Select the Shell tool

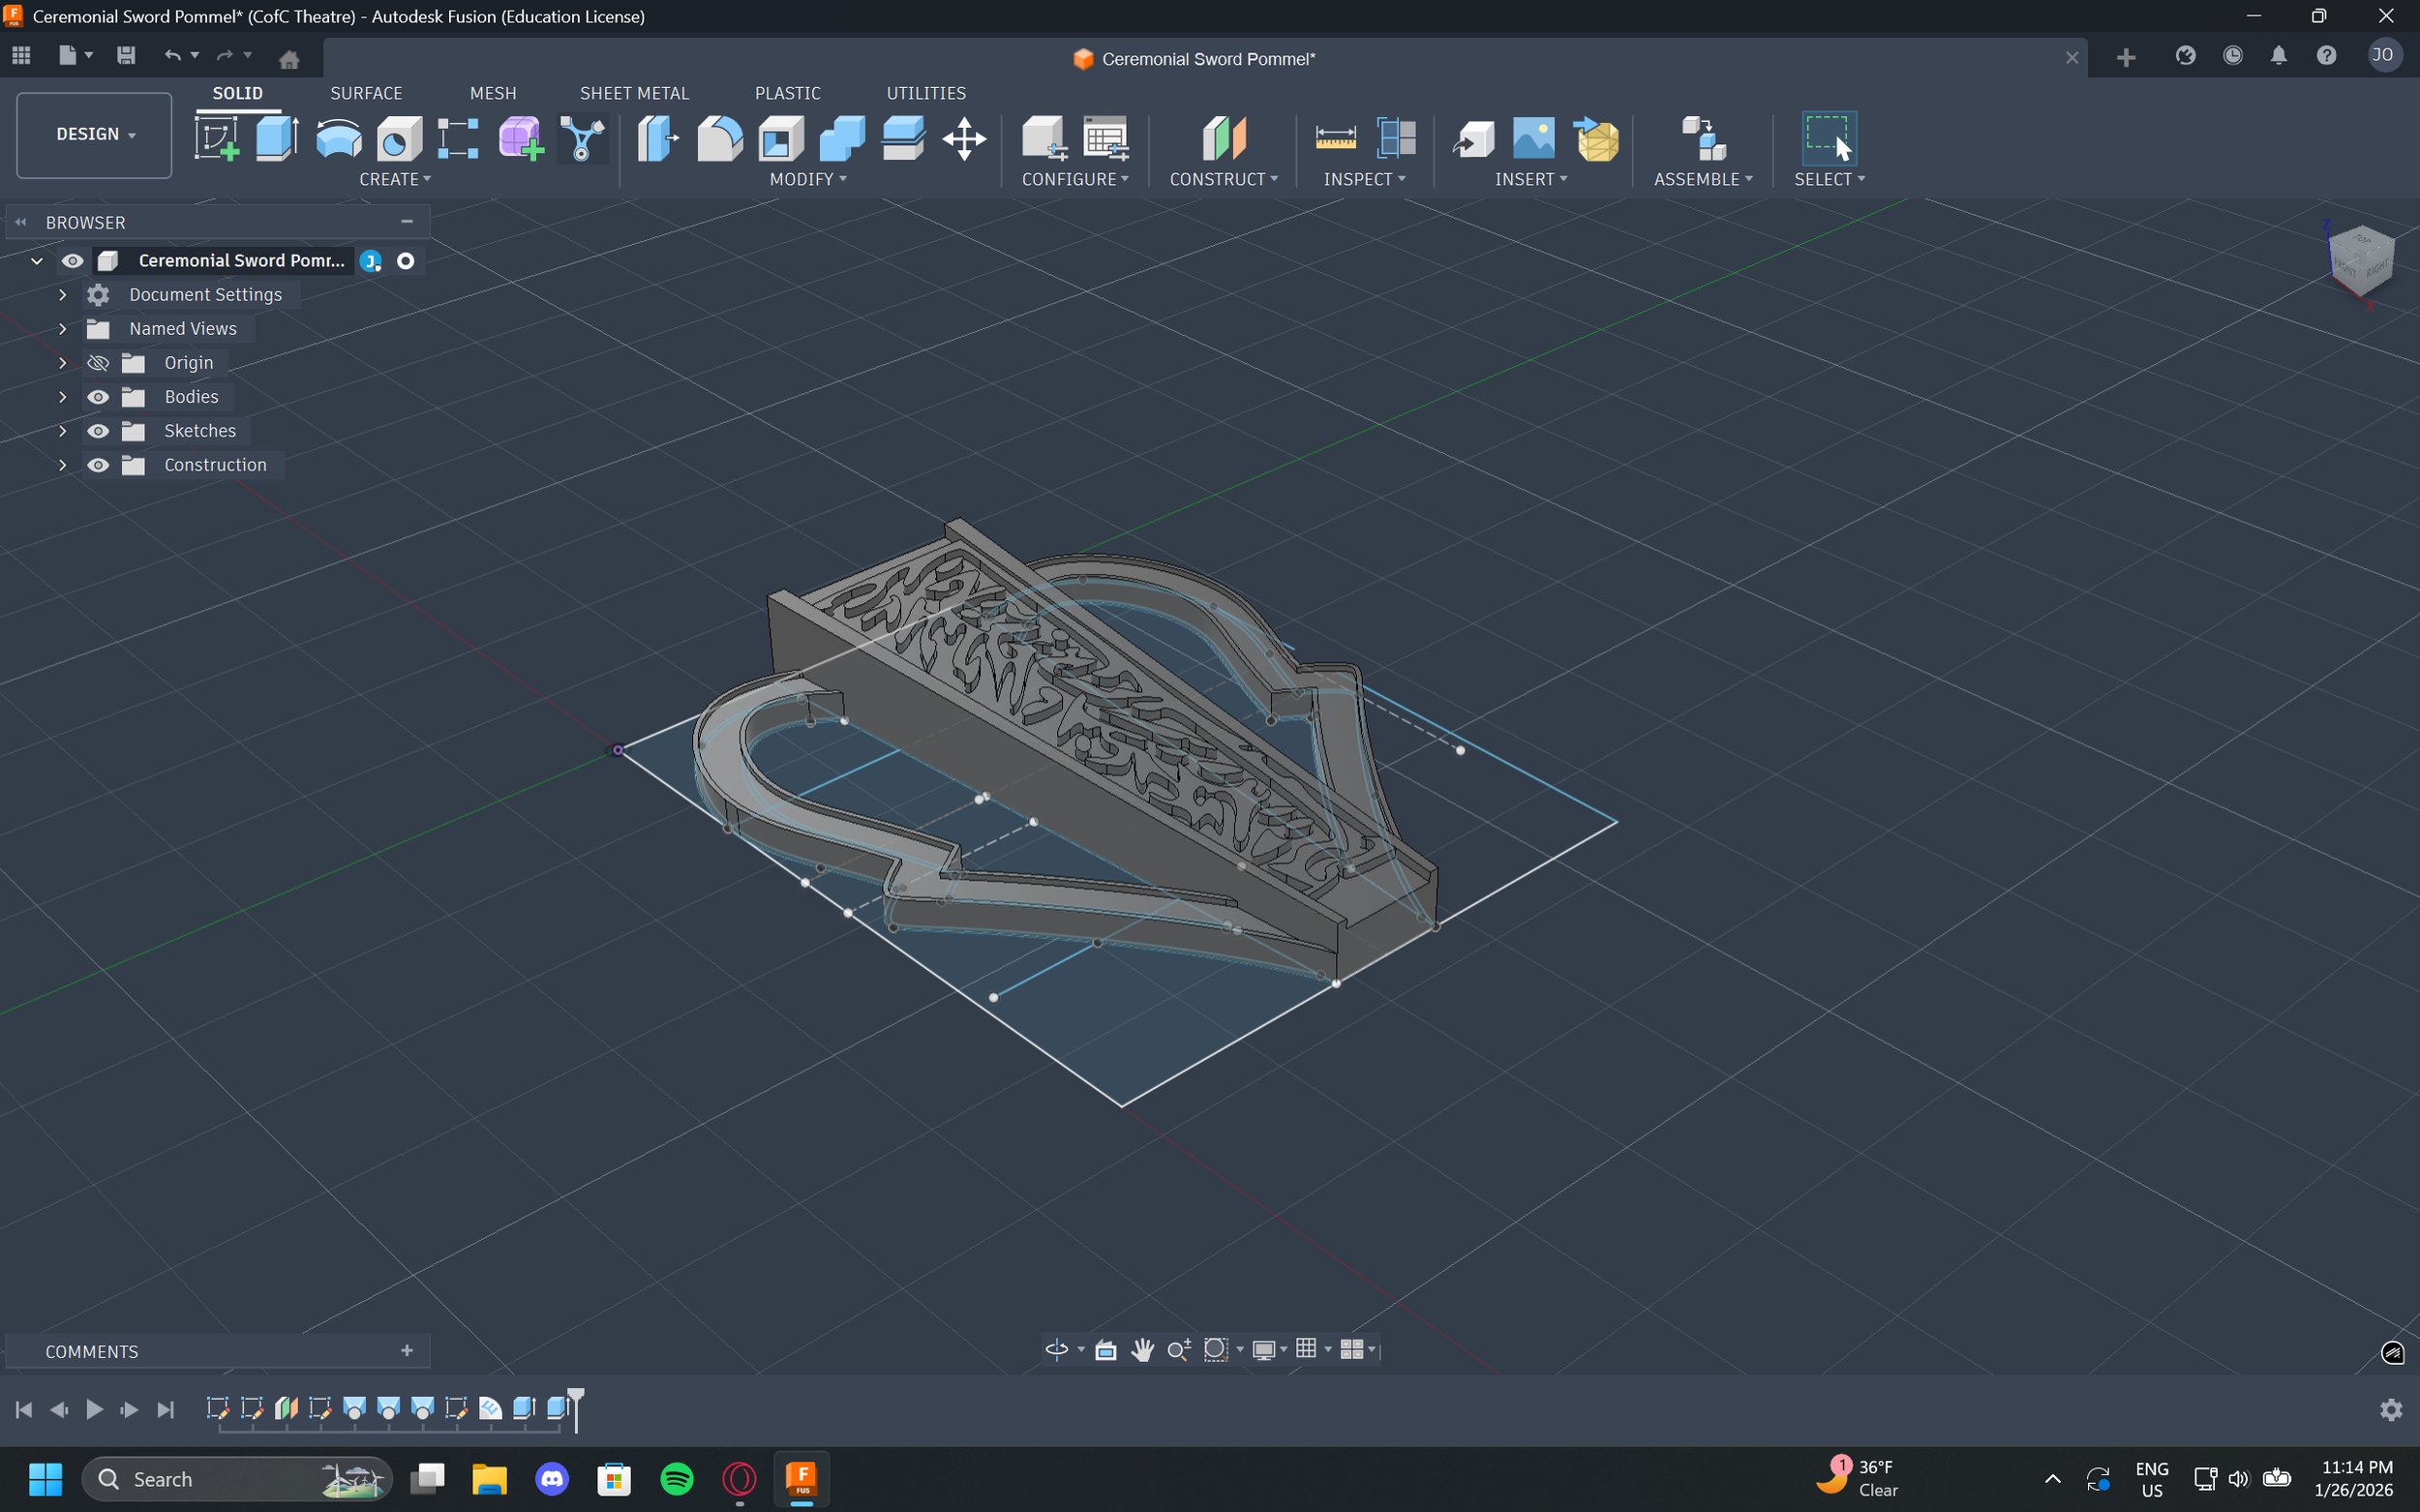[781, 138]
